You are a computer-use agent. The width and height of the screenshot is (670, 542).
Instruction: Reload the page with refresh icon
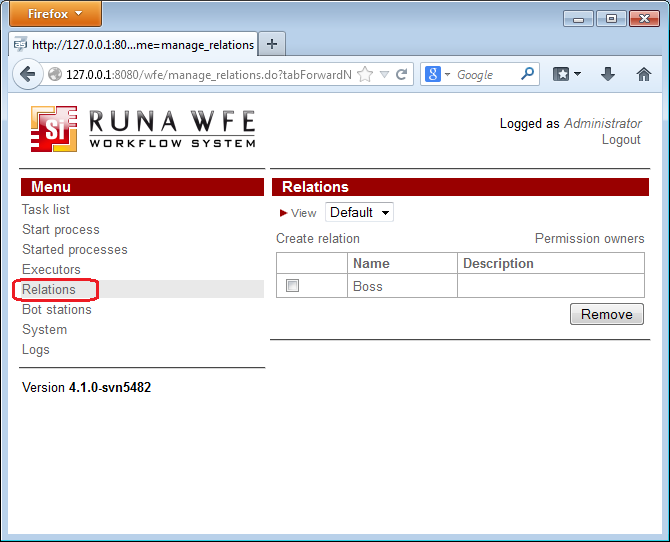click(402, 74)
